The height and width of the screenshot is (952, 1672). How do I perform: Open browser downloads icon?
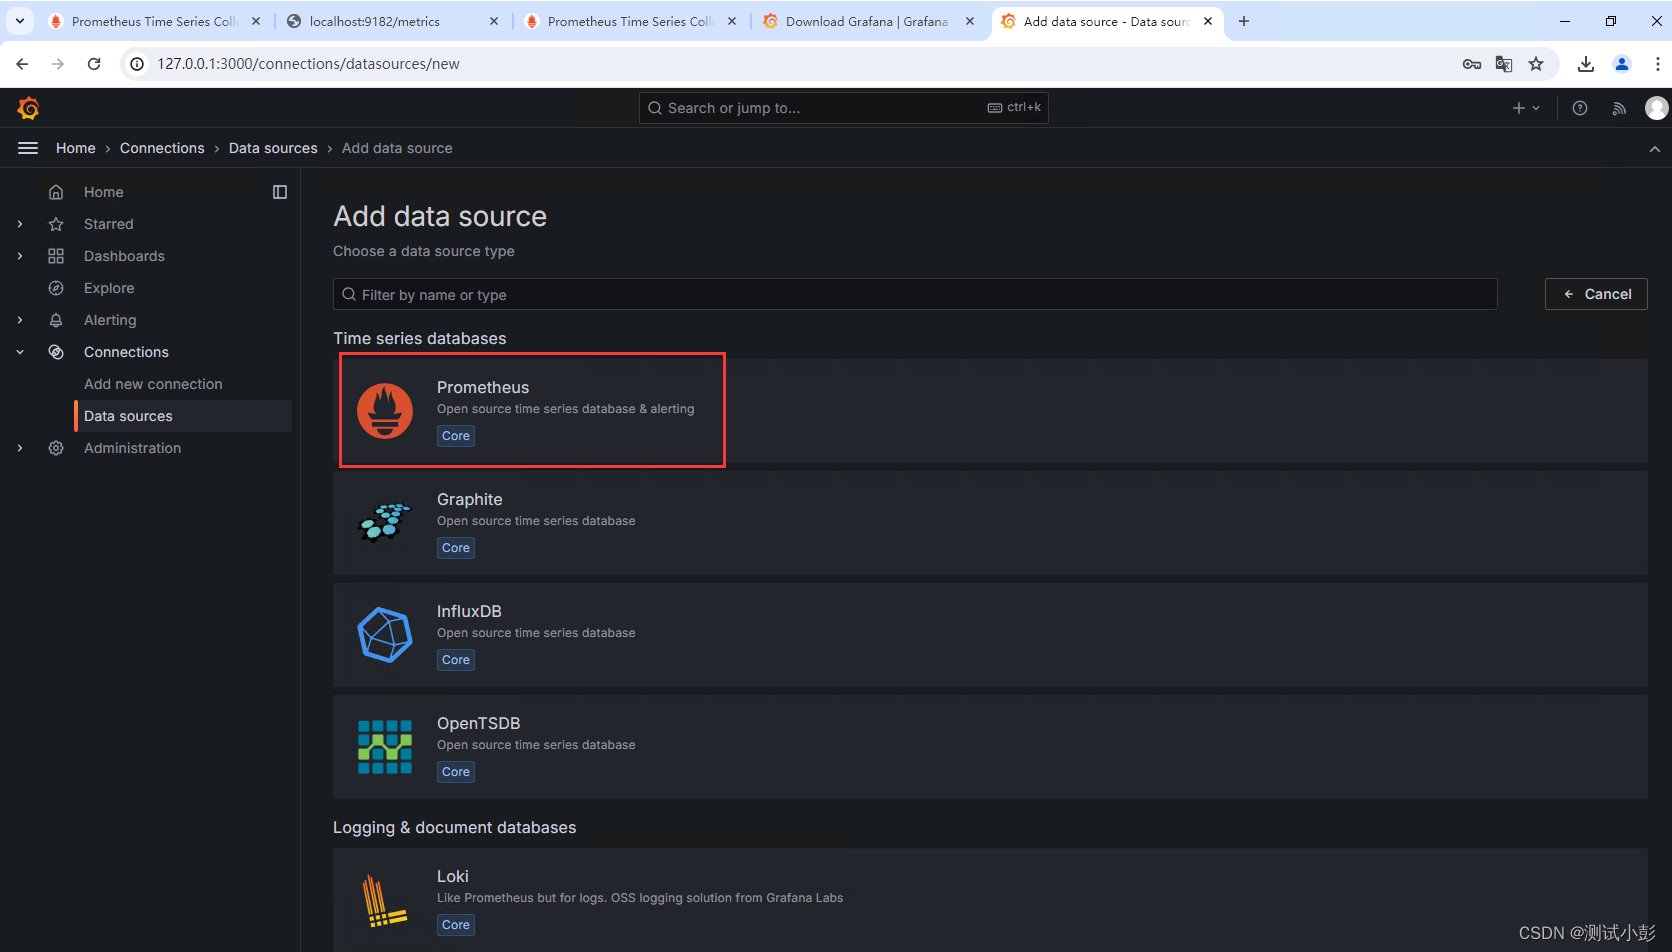coord(1586,64)
